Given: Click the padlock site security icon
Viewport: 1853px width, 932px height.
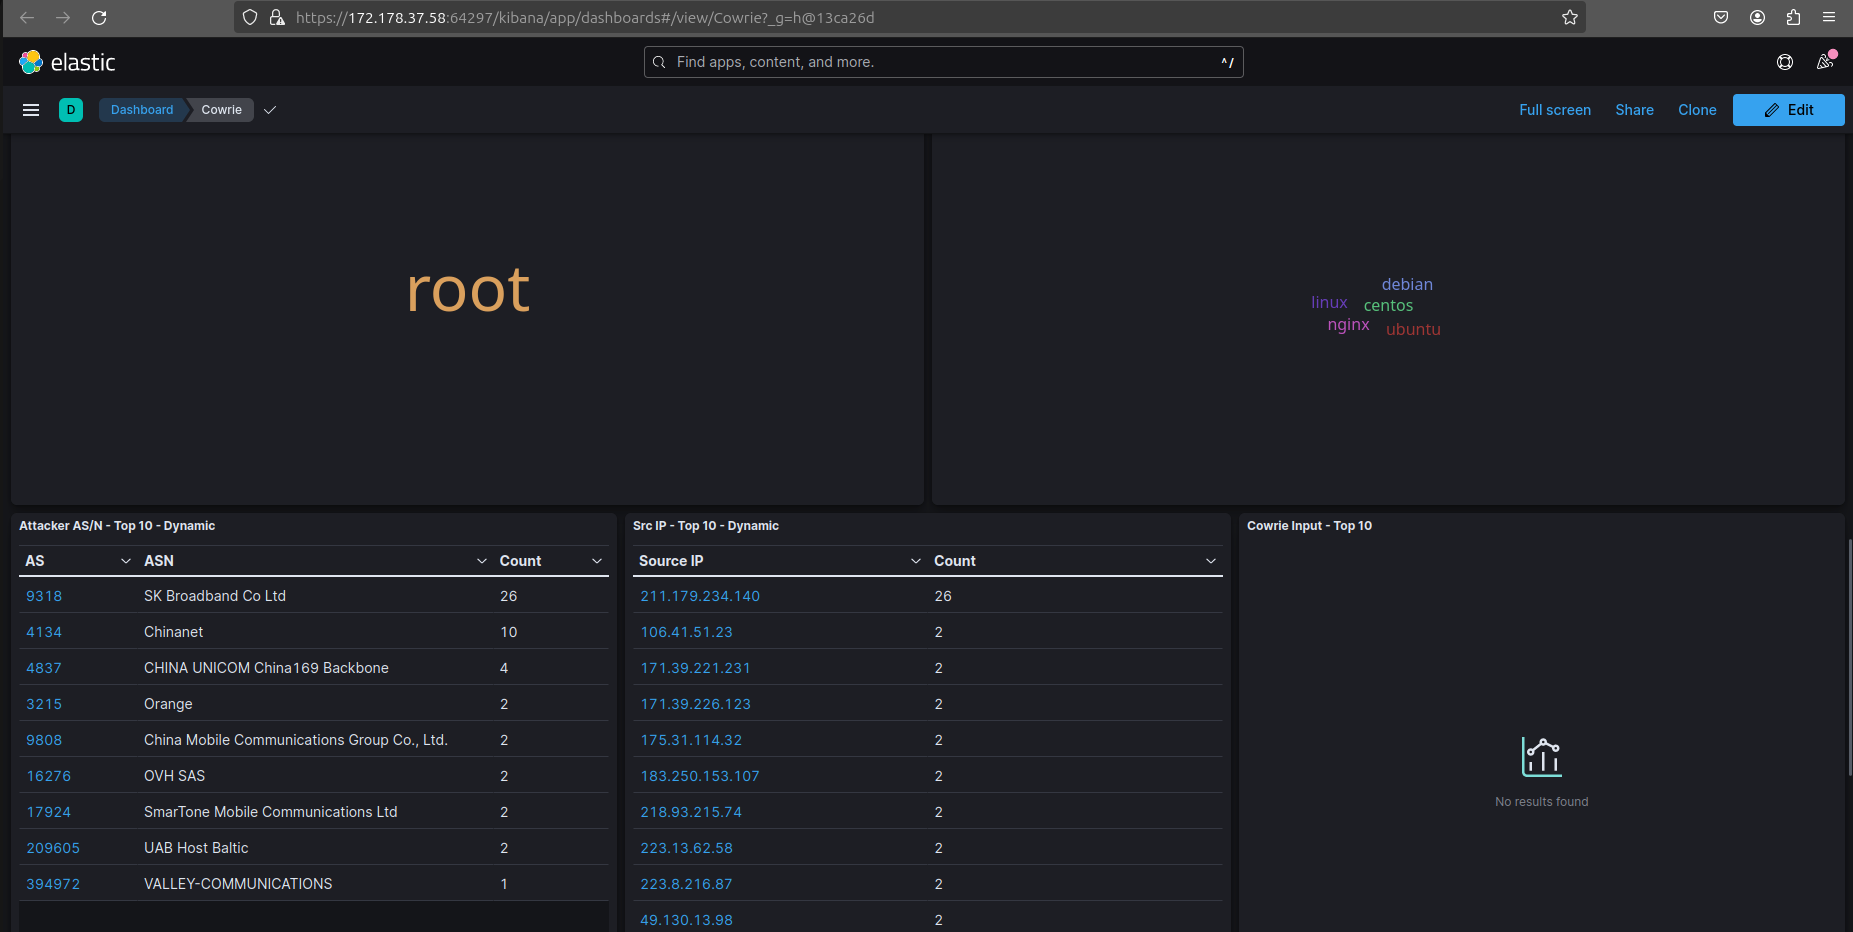Looking at the screenshot, I should [x=277, y=17].
